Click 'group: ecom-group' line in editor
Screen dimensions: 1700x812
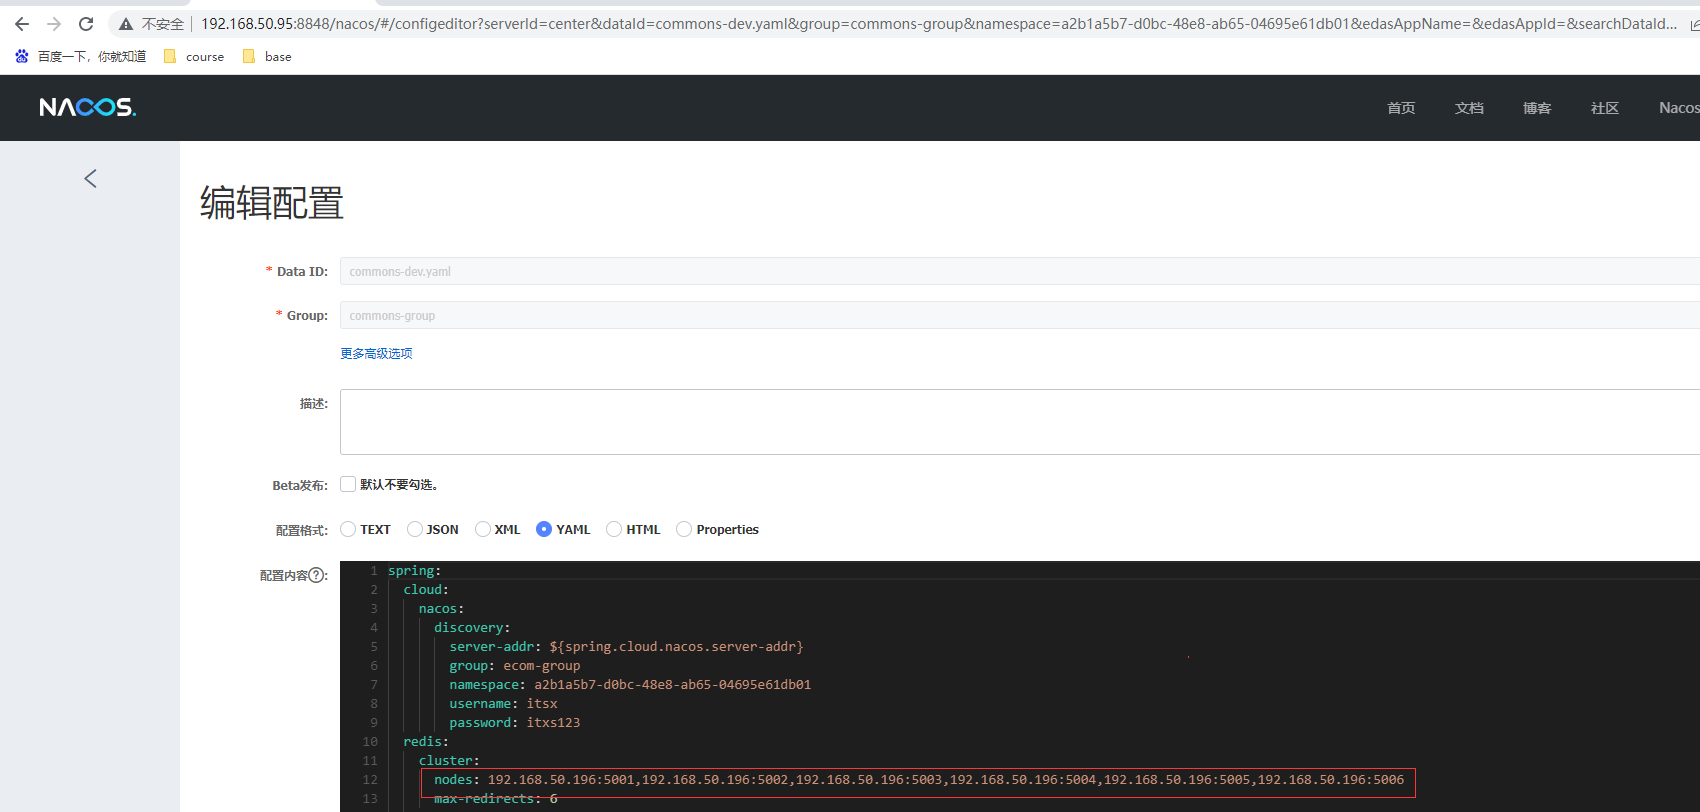tap(515, 666)
